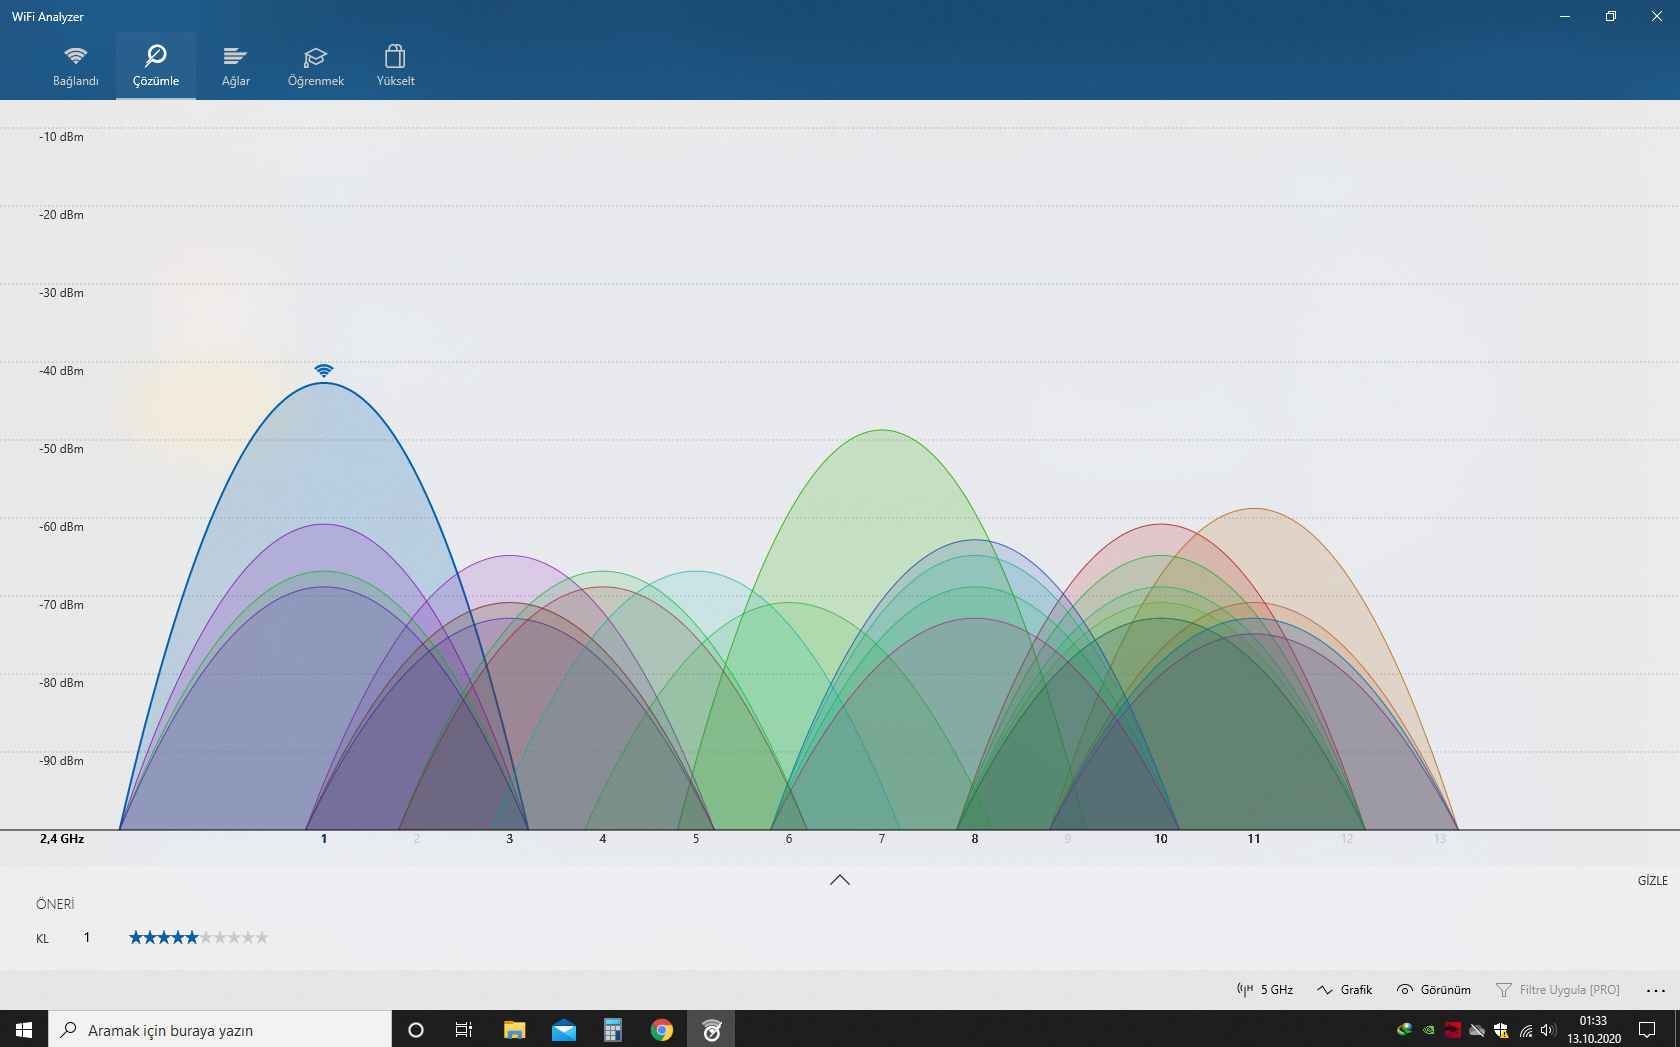Select channel 11 on the axis

pos(1254,839)
